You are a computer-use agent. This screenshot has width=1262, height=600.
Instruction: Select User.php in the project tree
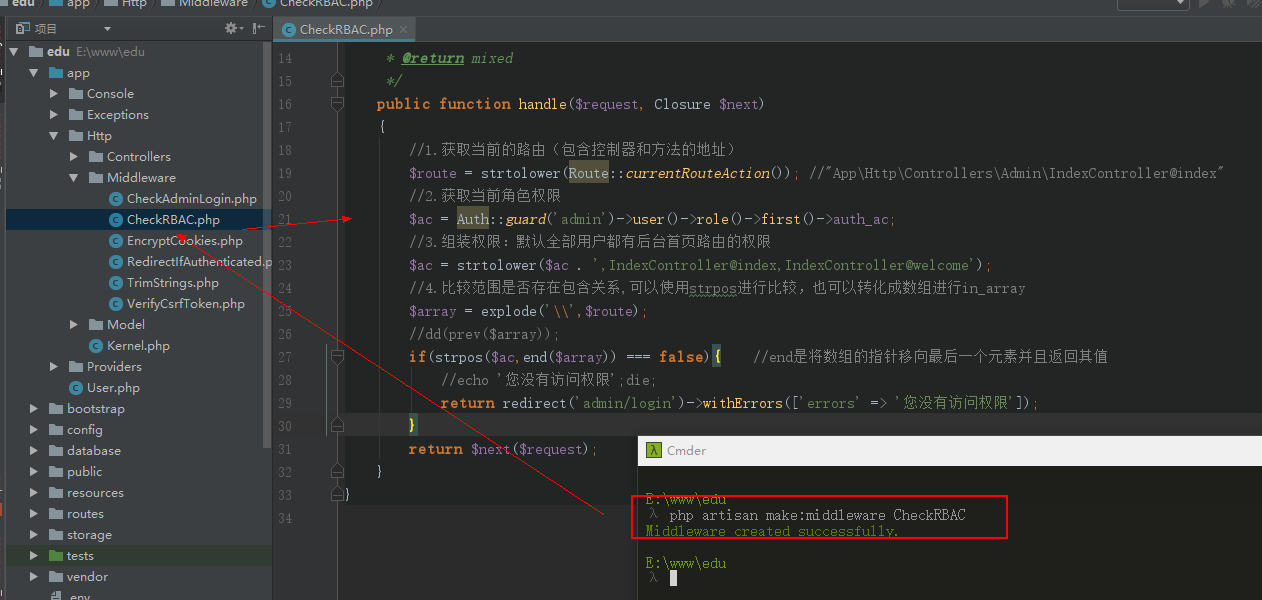113,388
